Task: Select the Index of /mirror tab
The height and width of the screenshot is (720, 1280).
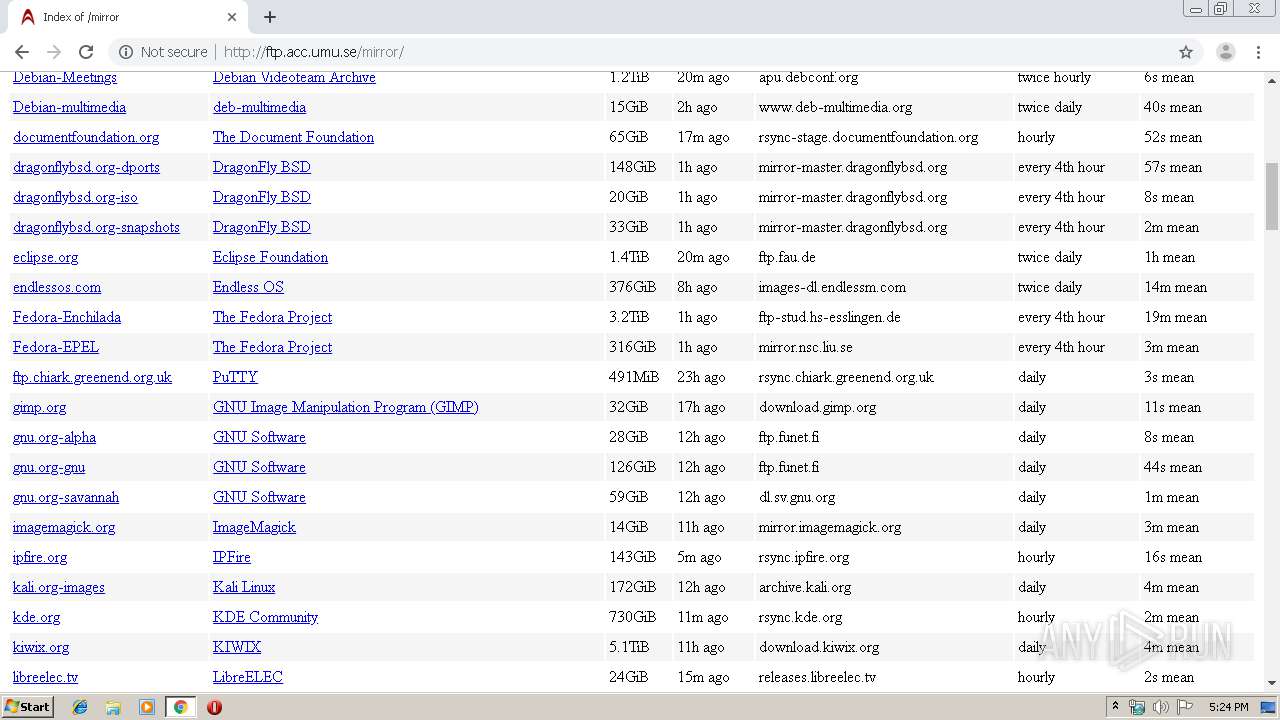Action: tap(128, 17)
